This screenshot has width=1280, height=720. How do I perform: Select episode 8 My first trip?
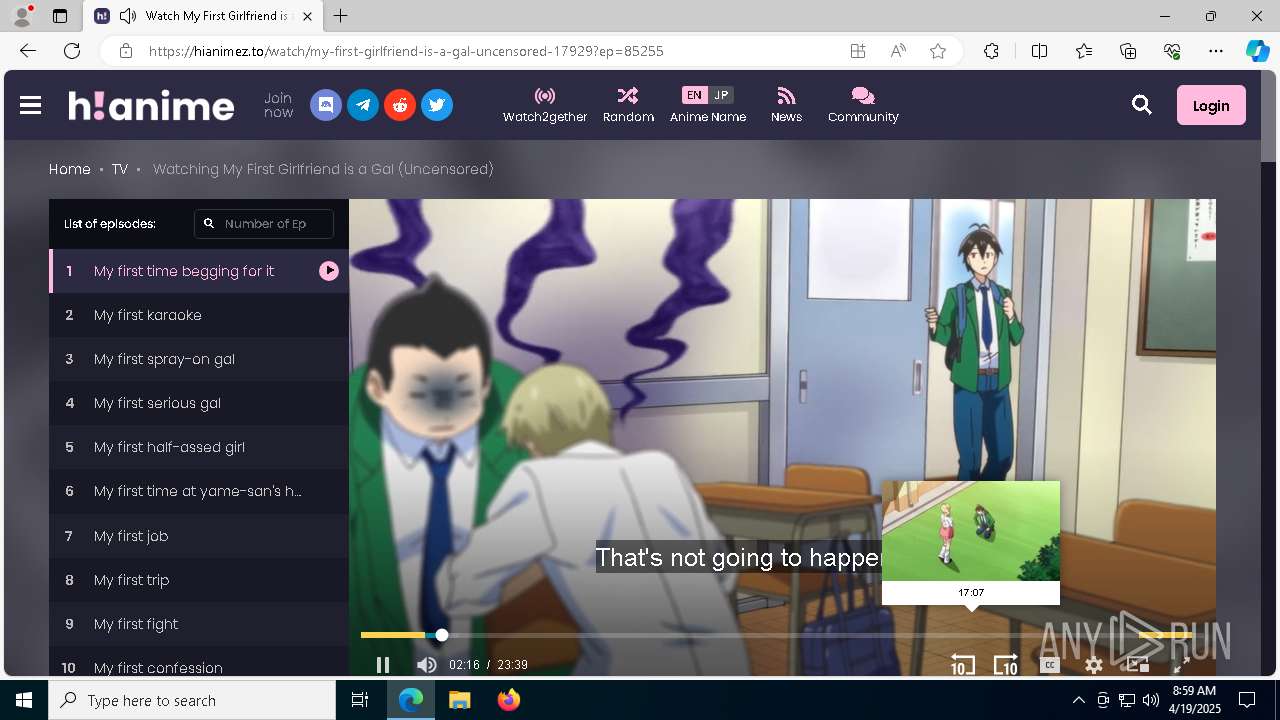tap(199, 580)
